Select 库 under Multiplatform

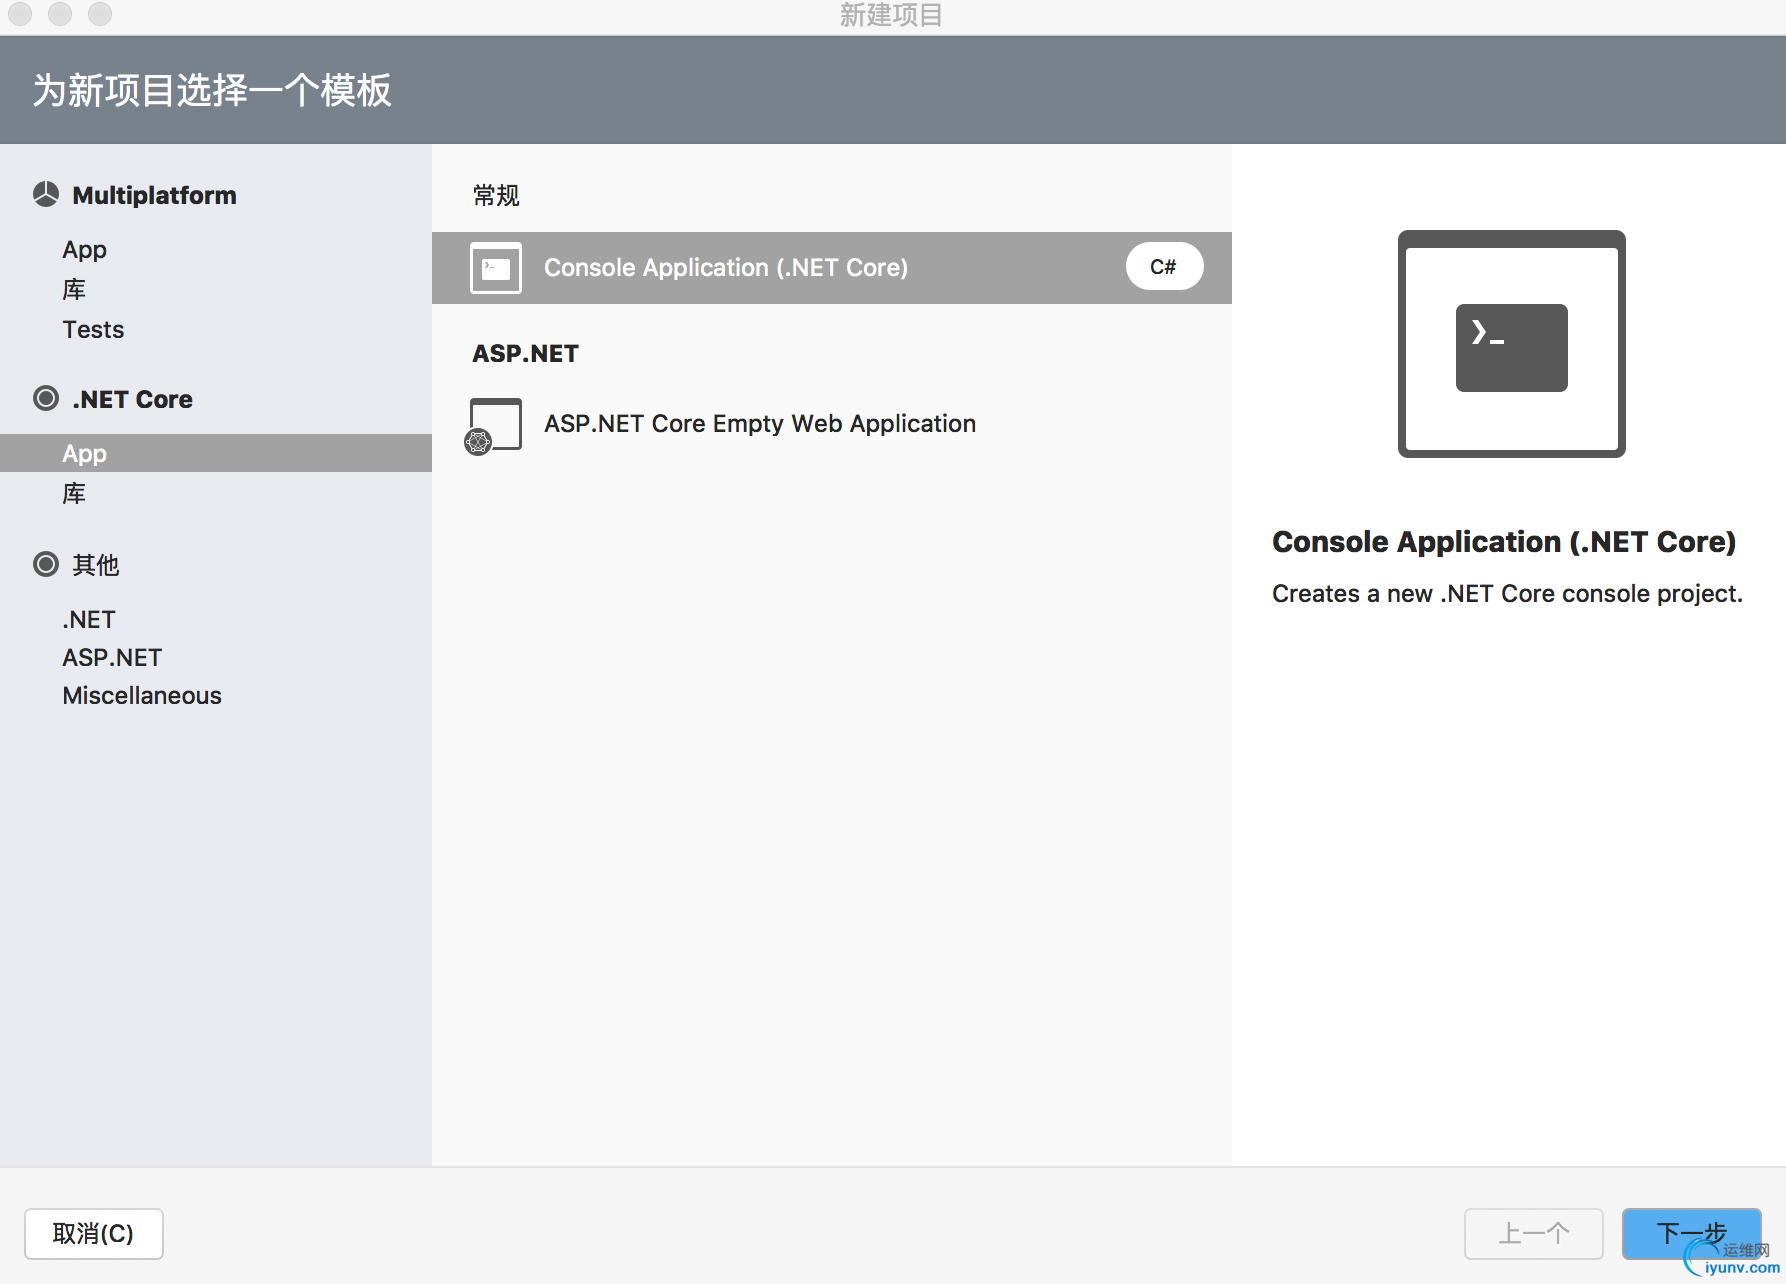click(x=74, y=290)
